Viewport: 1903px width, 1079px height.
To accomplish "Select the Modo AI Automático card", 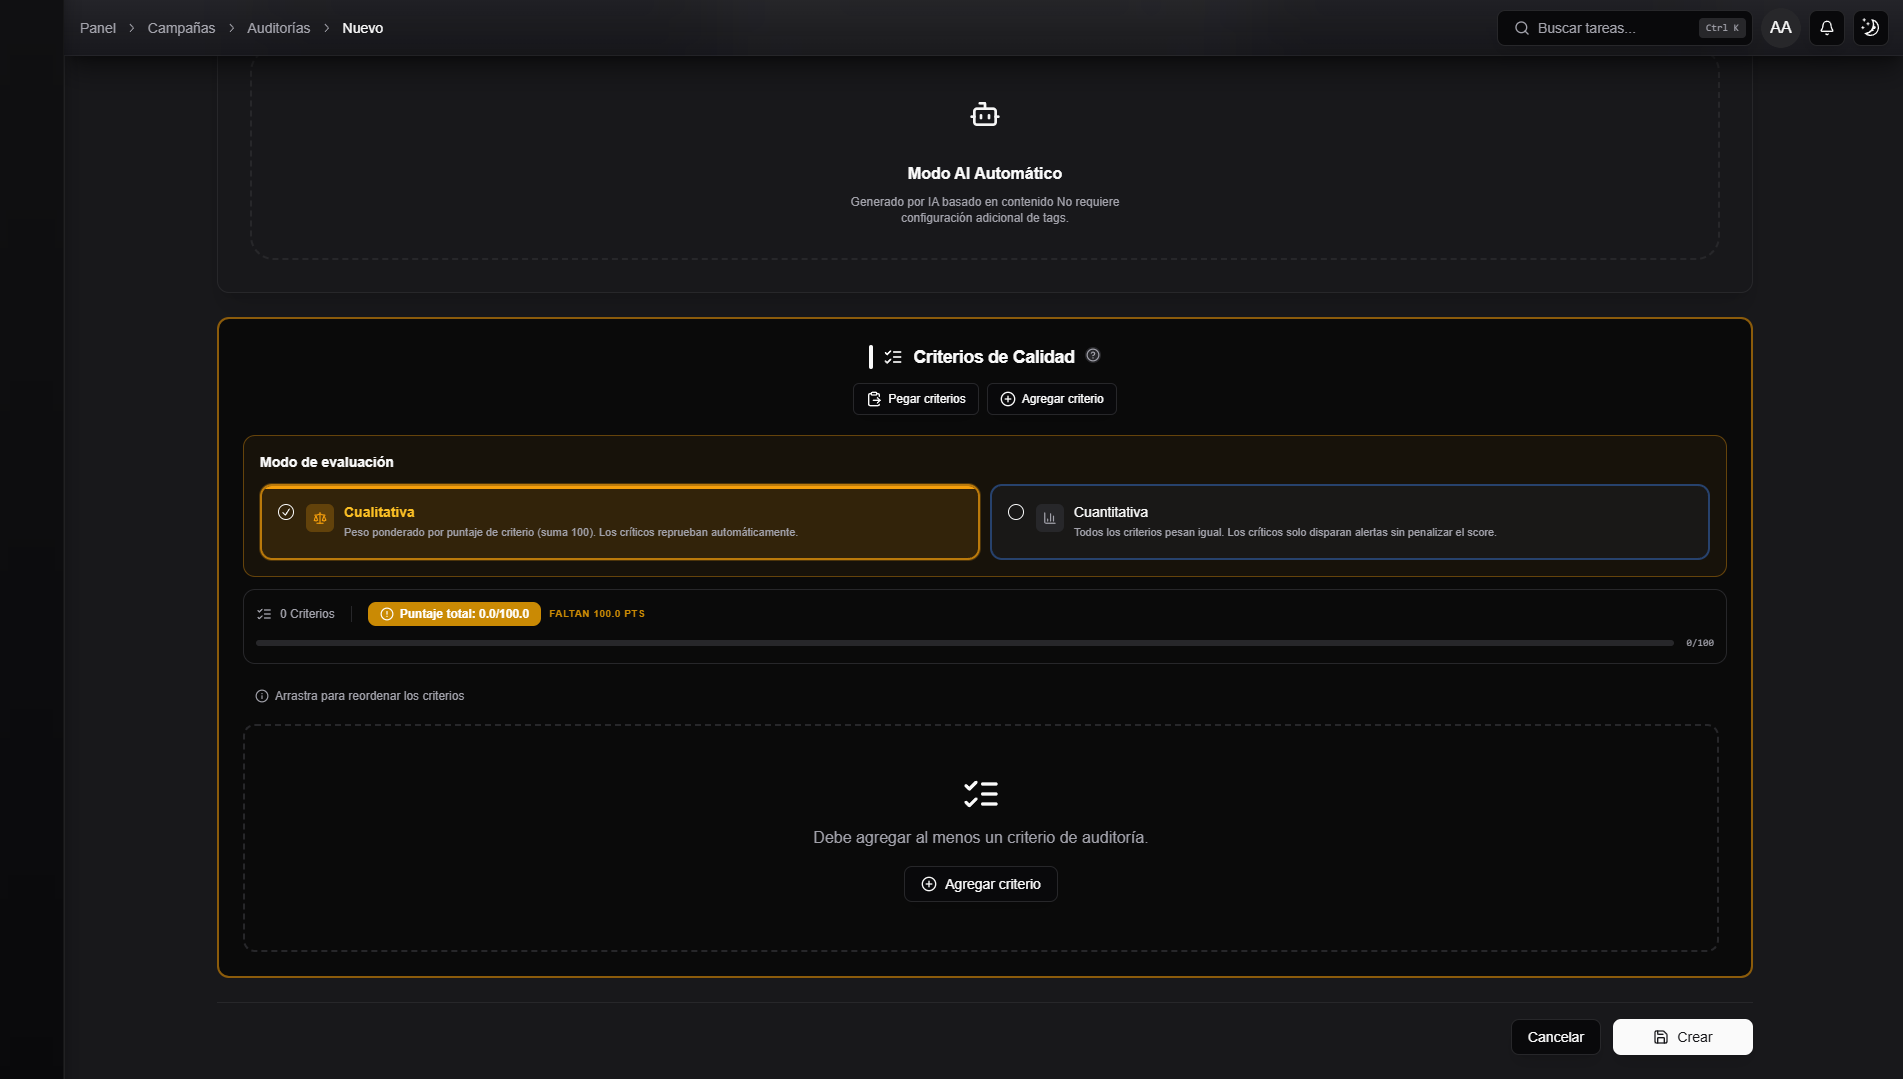I will pos(985,158).
